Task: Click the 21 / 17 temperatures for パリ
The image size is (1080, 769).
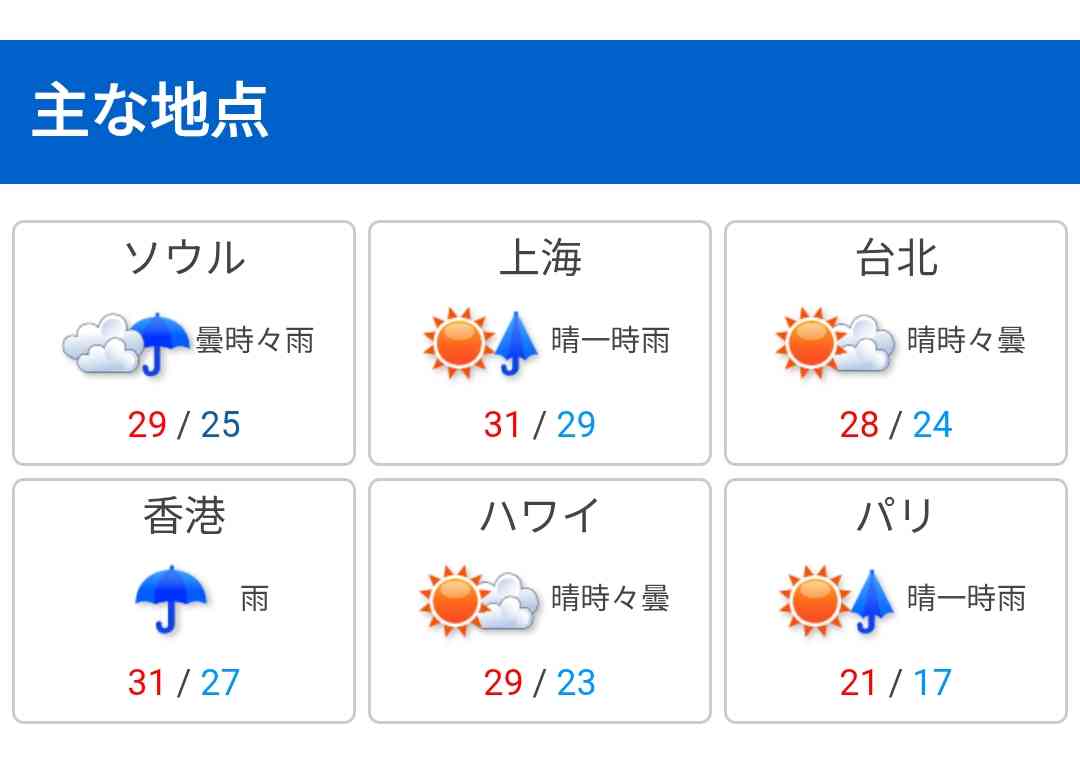Action: point(896,682)
